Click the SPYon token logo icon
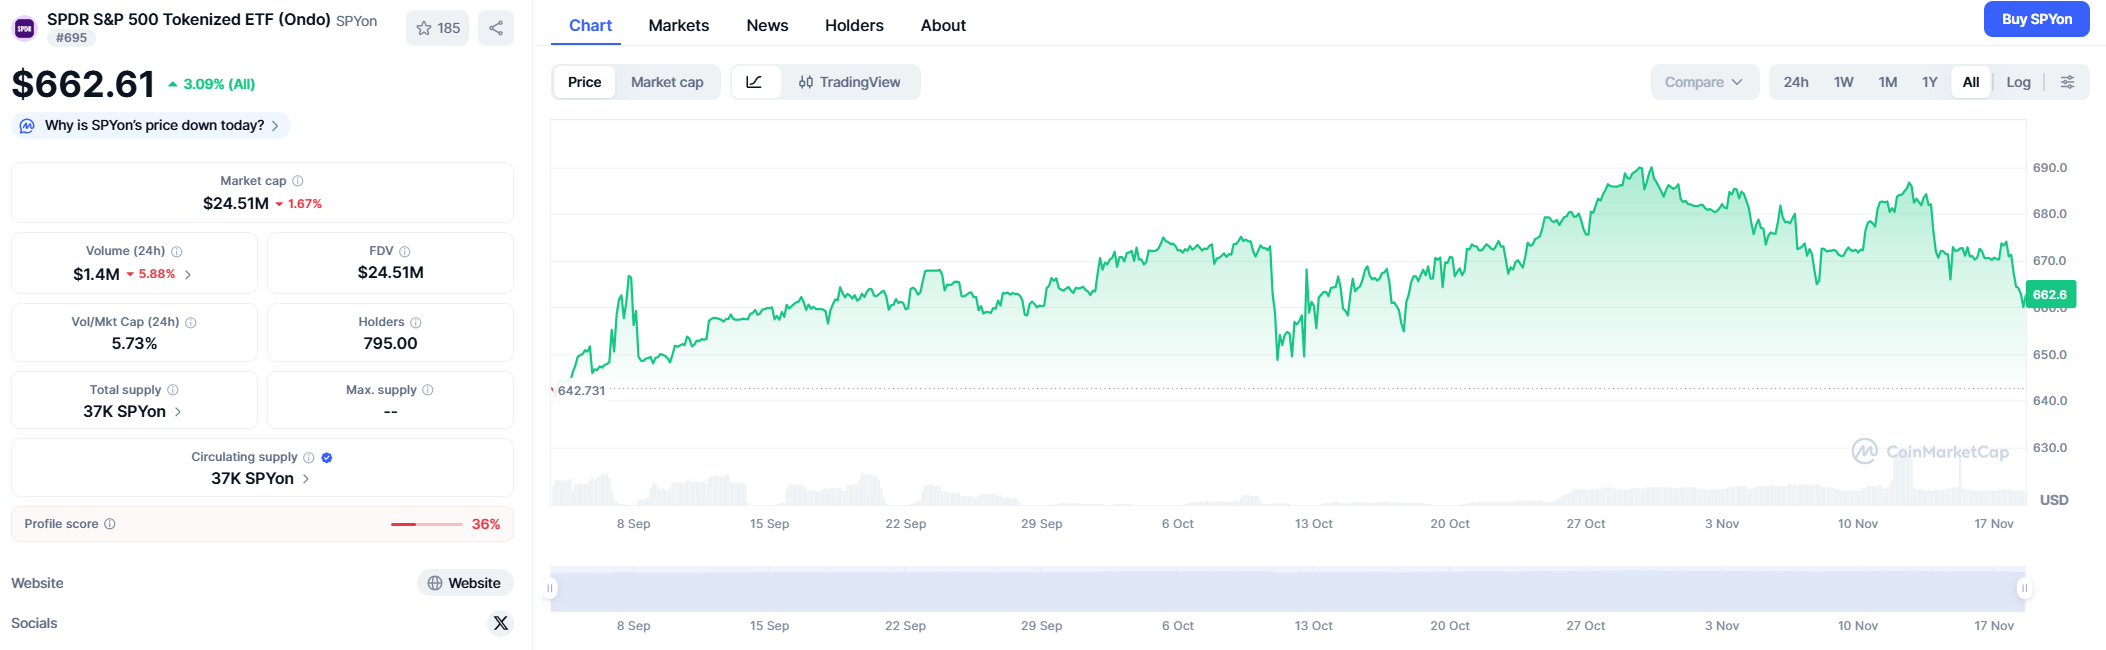This screenshot has width=2106, height=650. 25,28
